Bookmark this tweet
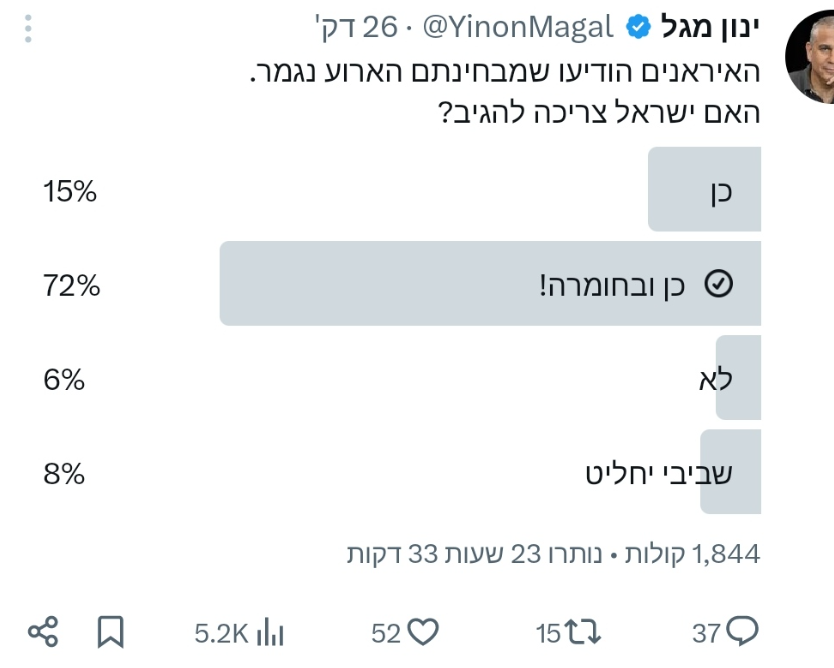834x668 pixels. point(110,631)
